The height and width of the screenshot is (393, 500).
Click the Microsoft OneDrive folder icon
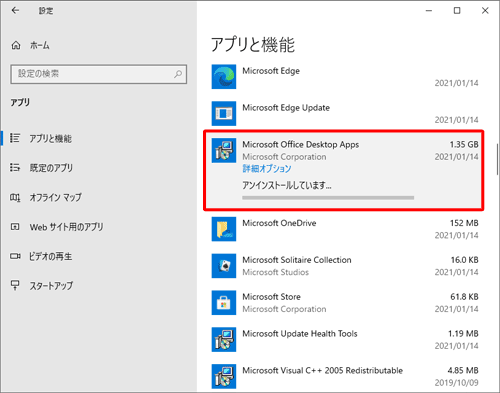point(224,229)
